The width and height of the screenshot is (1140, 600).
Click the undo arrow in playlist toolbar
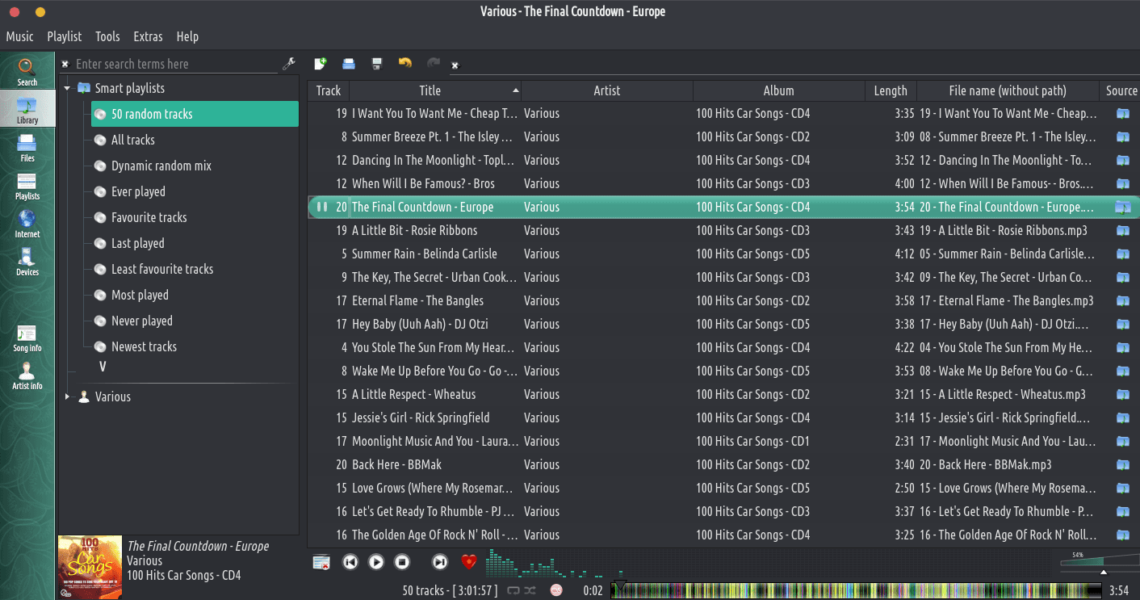405,64
